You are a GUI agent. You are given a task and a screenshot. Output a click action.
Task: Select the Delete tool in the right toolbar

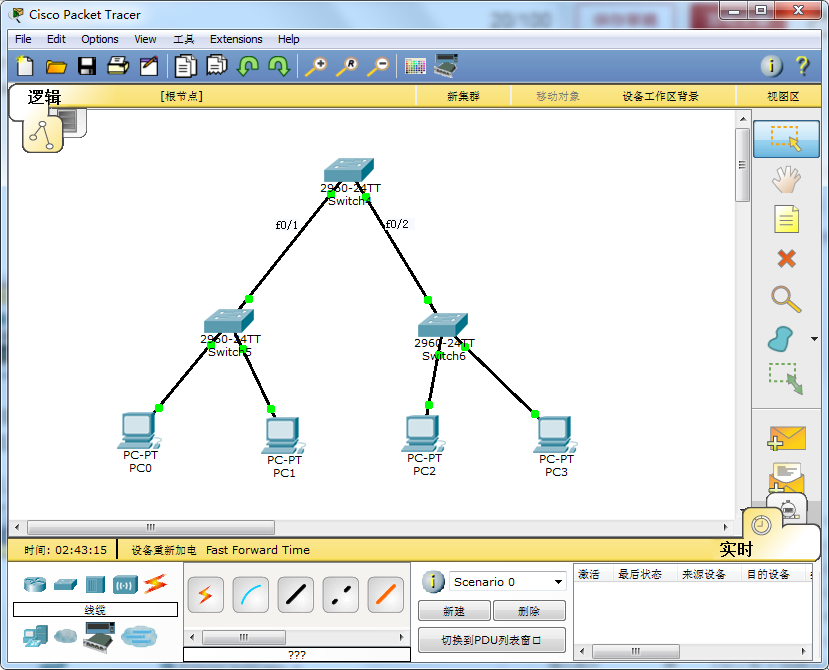pos(786,259)
